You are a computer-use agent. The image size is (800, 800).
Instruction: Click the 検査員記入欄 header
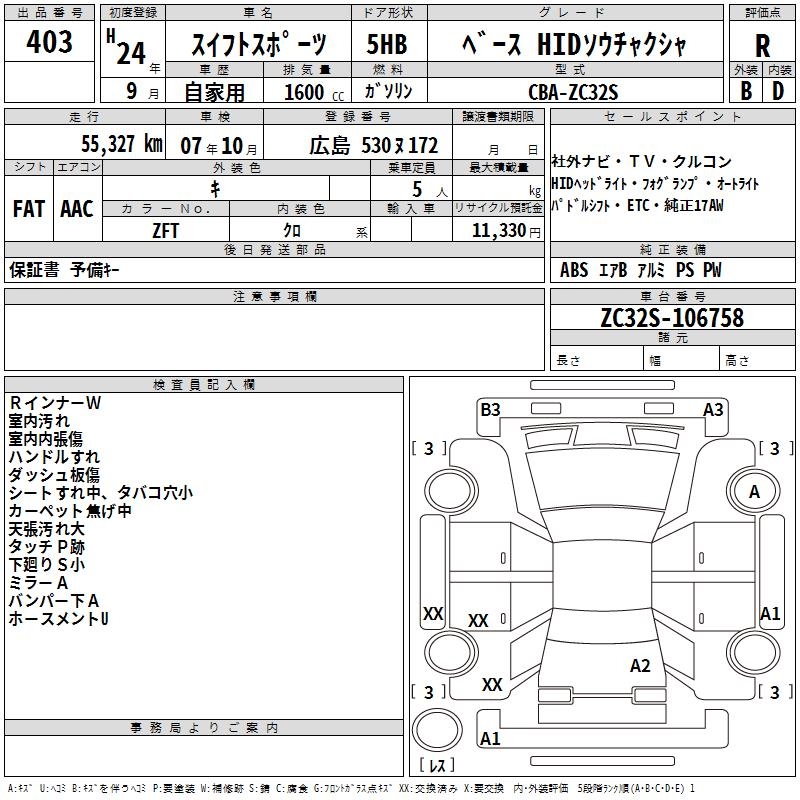204,385
